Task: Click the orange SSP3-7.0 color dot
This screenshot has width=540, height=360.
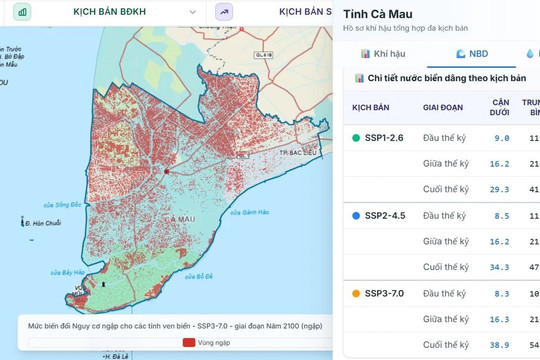Action: point(356,294)
